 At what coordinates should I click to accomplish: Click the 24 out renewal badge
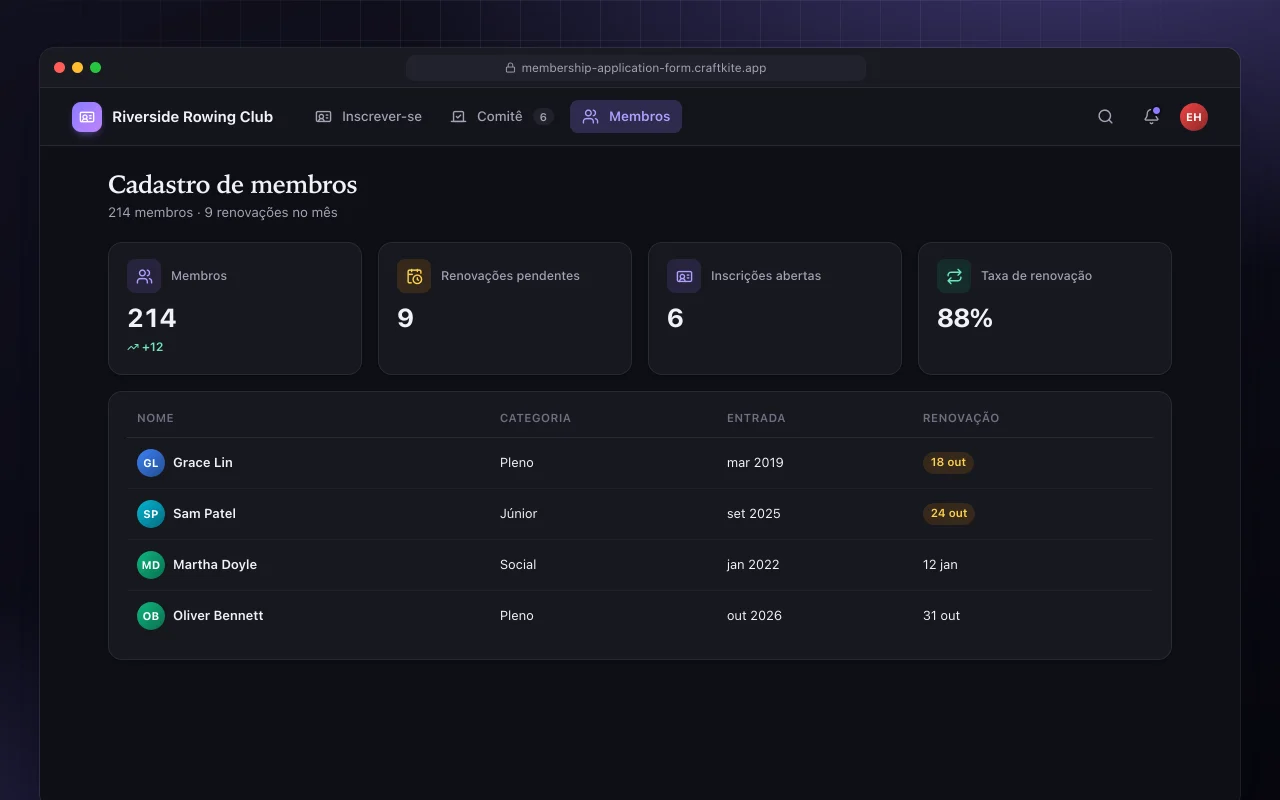[949, 514]
